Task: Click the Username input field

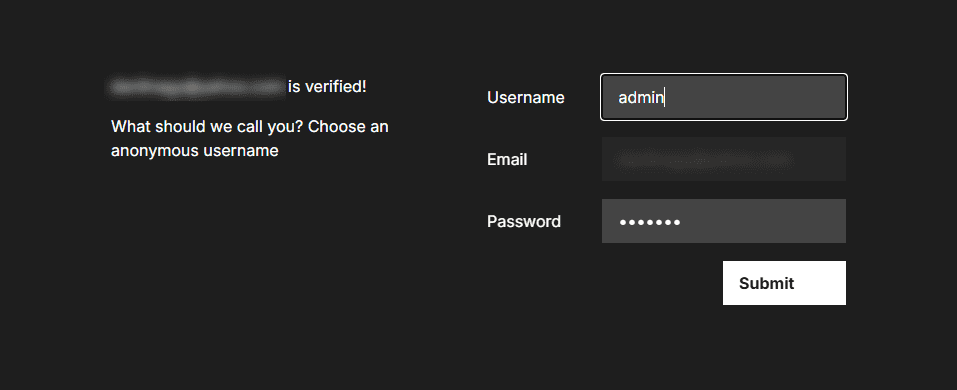Action: [724, 97]
